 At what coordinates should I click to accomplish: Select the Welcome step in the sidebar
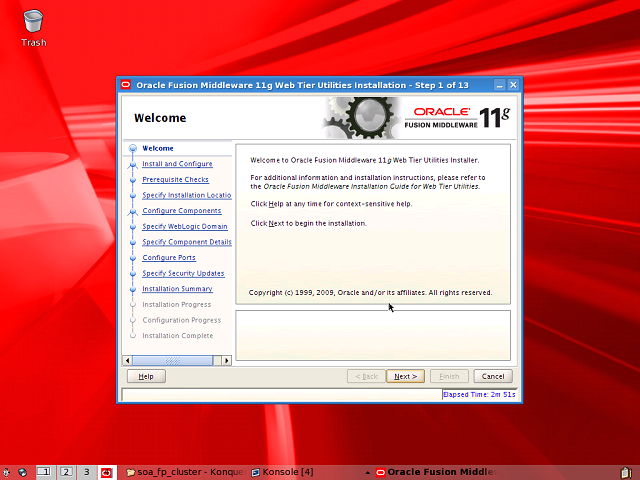tap(158, 148)
